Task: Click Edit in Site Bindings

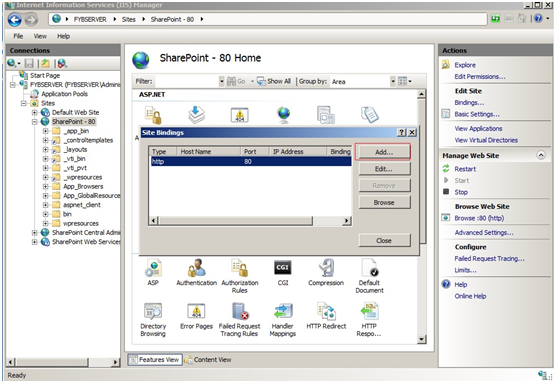Action: coord(384,169)
